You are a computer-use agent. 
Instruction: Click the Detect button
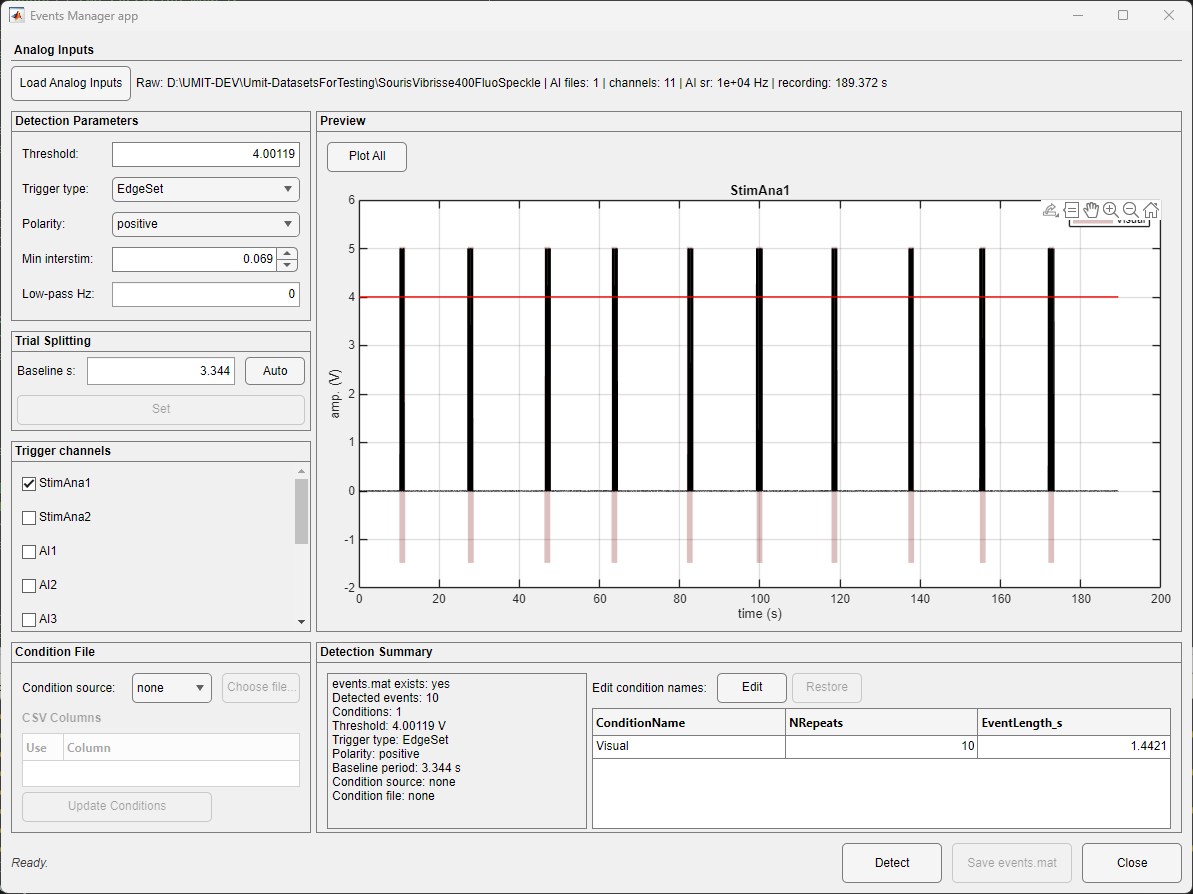(x=892, y=862)
